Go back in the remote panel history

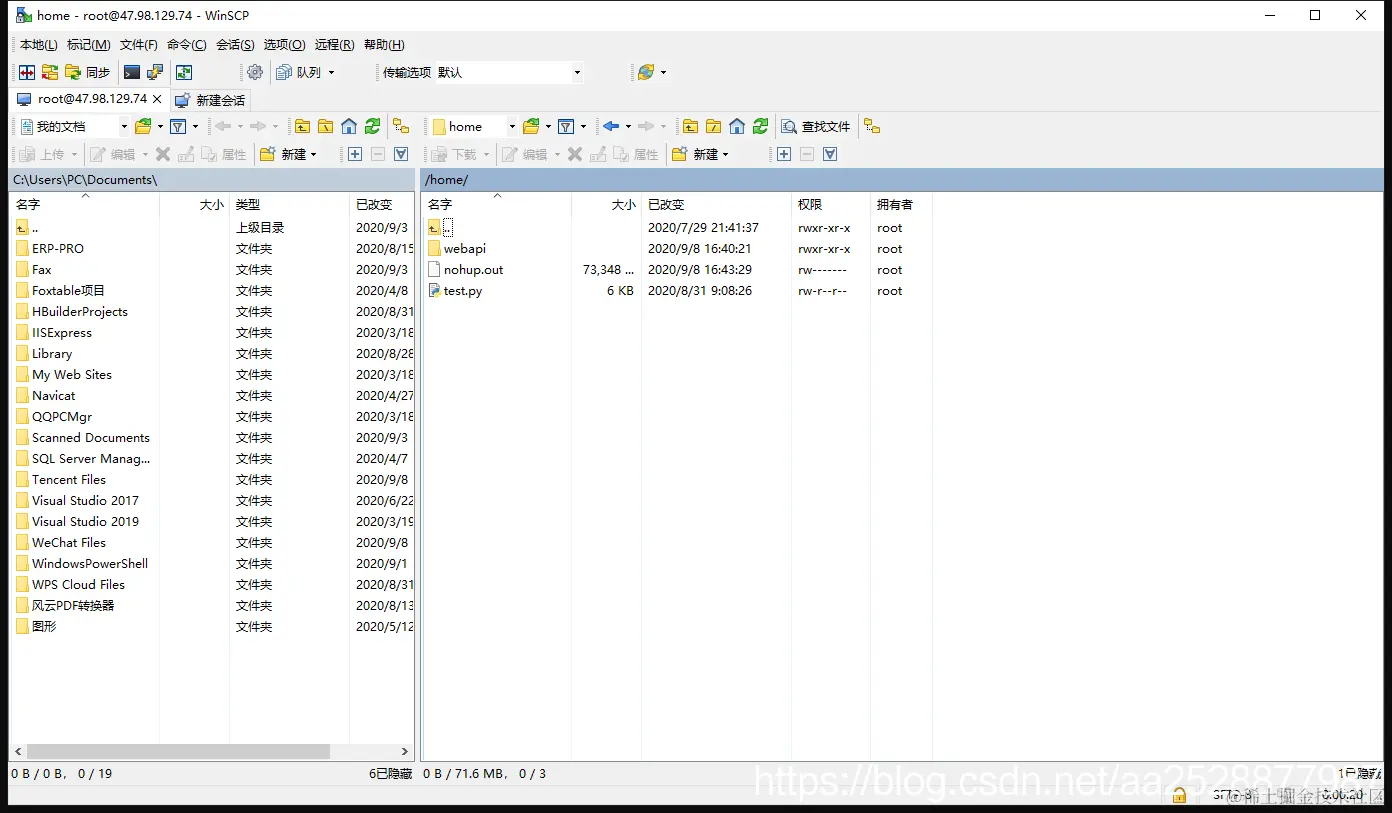[x=611, y=126]
